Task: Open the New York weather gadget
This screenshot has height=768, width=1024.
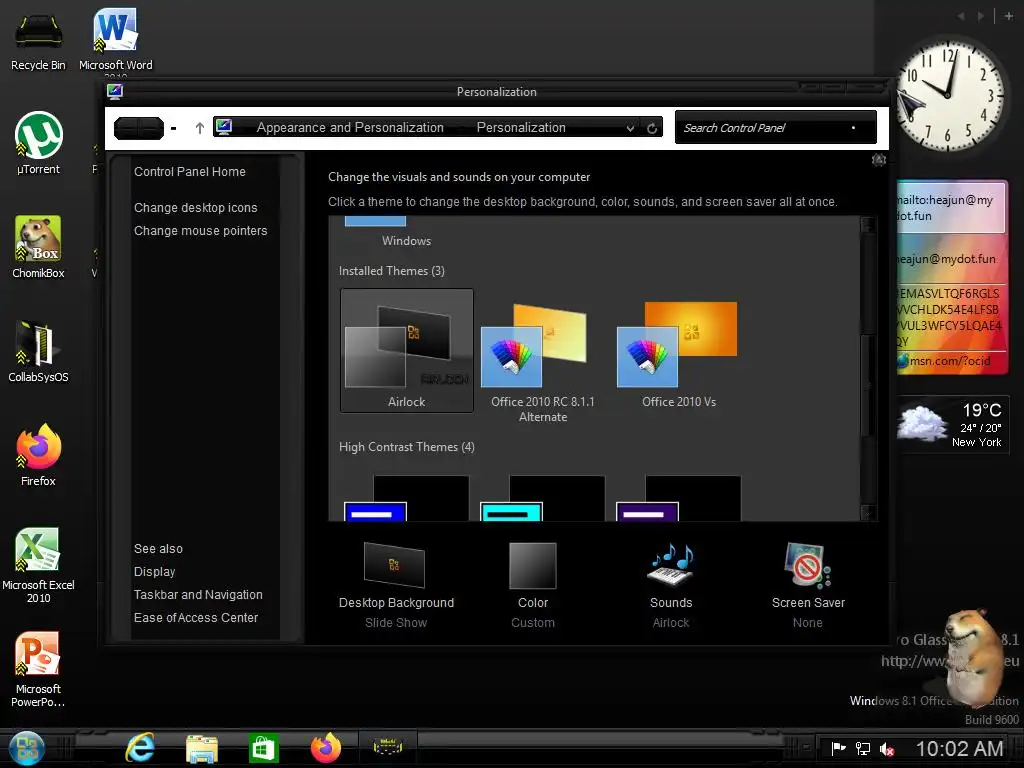Action: coord(953,425)
